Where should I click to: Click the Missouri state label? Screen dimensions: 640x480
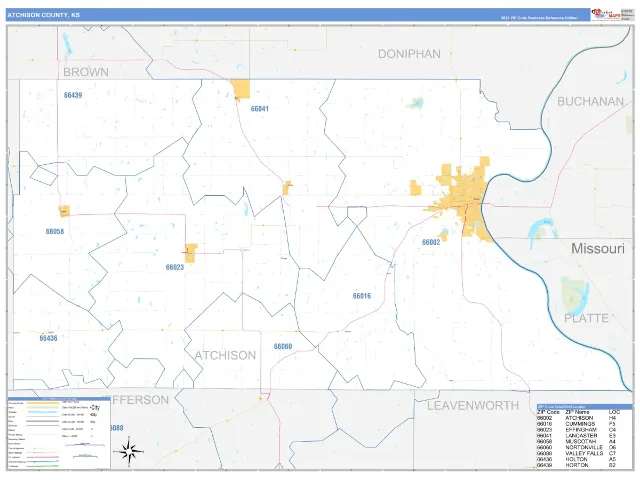click(x=598, y=248)
